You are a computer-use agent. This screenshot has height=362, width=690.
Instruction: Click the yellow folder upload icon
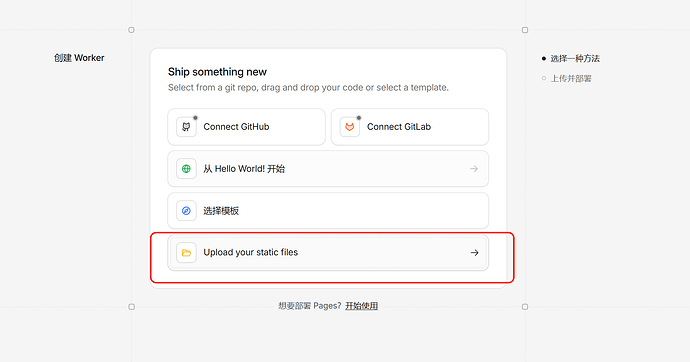coord(186,252)
